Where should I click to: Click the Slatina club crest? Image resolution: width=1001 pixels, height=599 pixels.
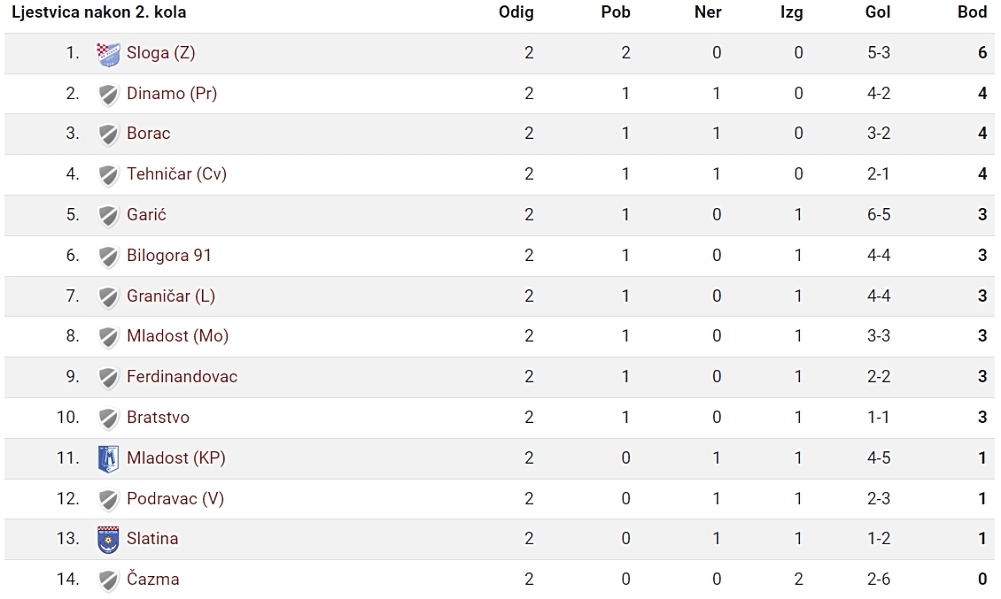coord(109,540)
